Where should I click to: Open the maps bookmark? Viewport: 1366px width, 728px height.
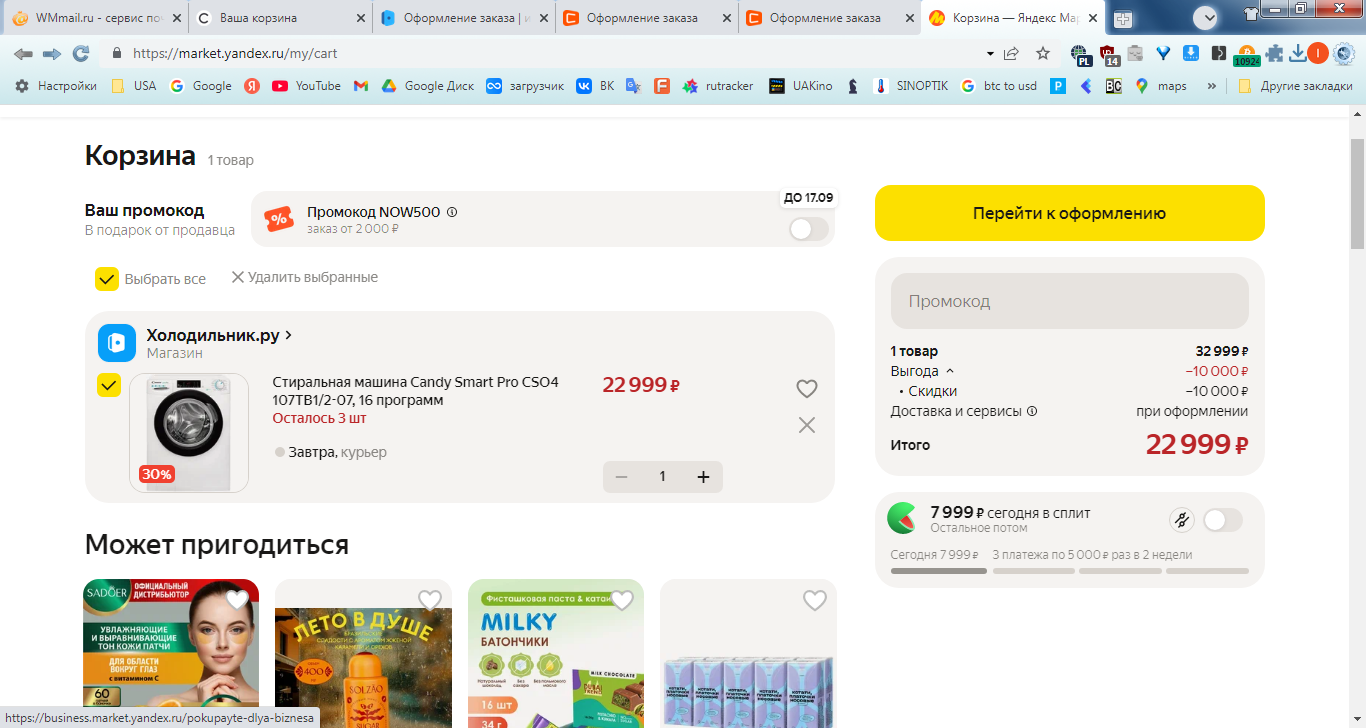(1160, 86)
